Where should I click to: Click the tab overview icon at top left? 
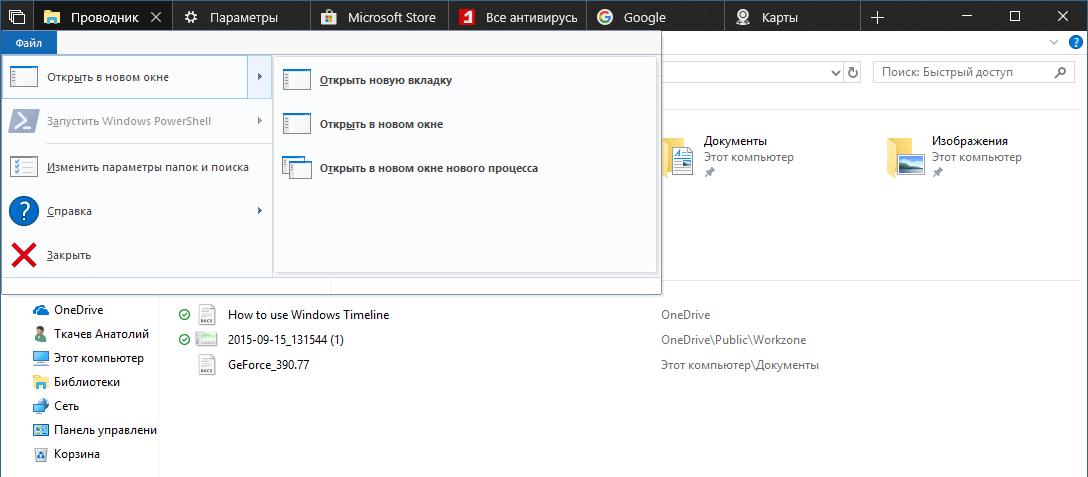pyautogui.click(x=17, y=17)
